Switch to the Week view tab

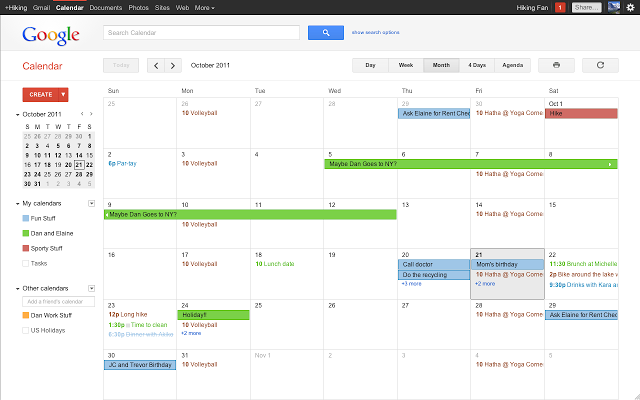406,65
